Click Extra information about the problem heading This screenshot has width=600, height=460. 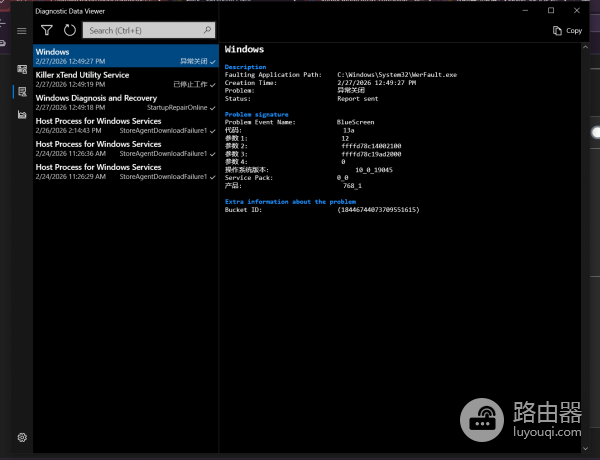coord(290,202)
